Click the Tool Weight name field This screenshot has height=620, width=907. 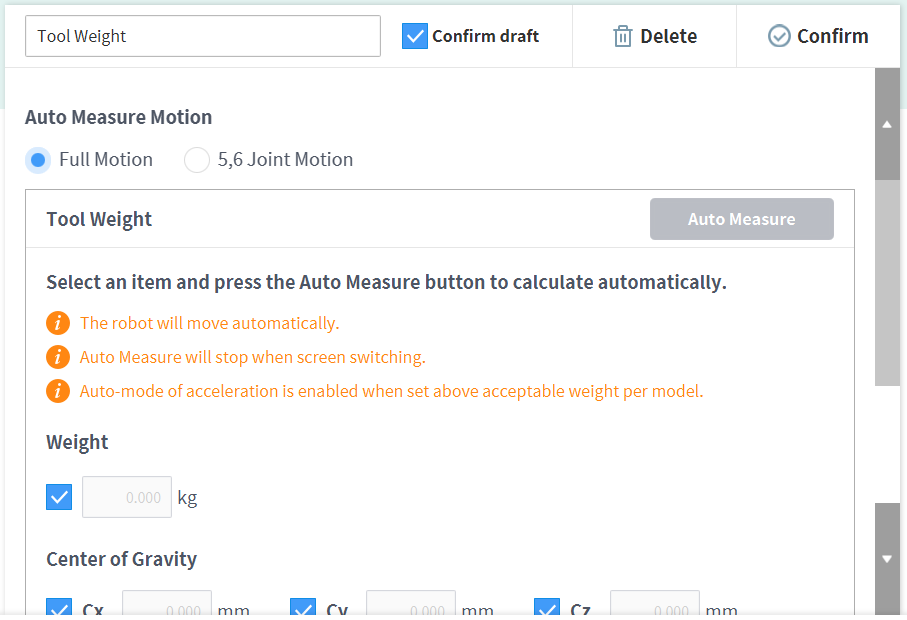tap(202, 36)
